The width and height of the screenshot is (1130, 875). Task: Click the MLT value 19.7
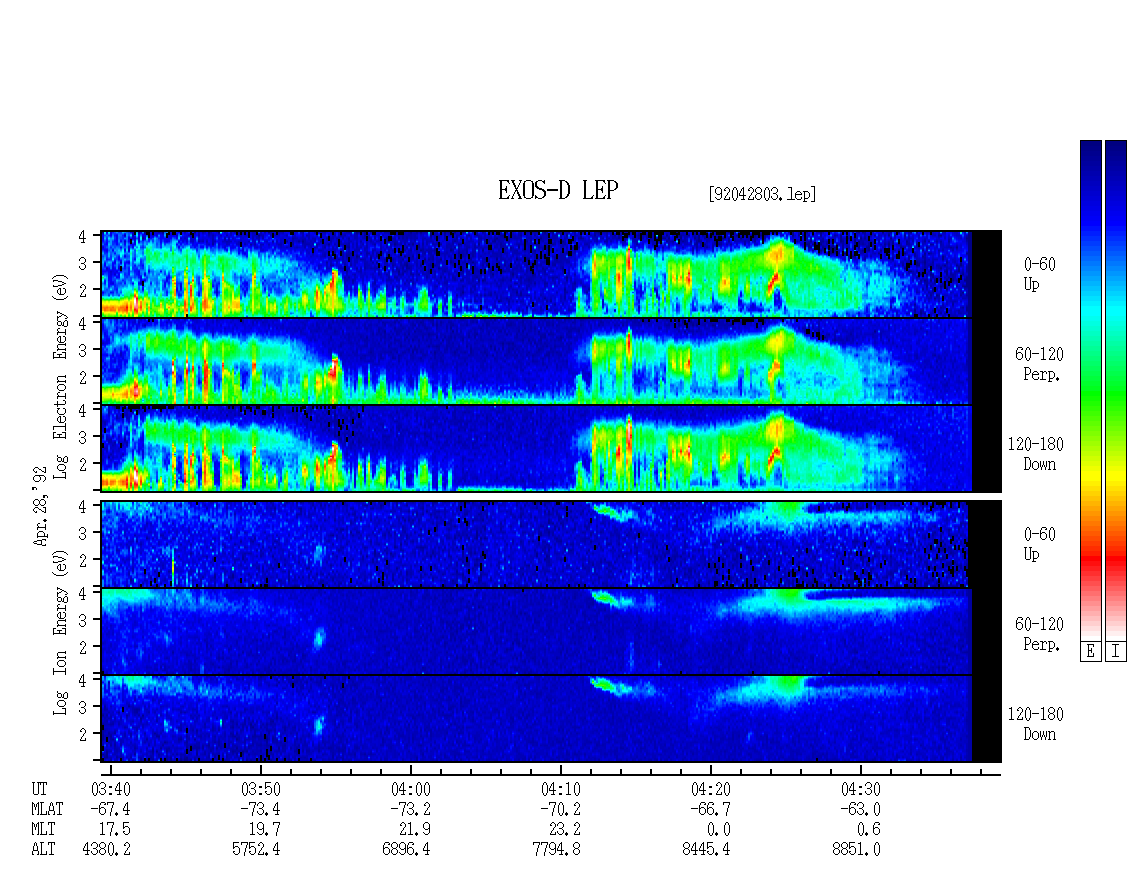(264, 830)
